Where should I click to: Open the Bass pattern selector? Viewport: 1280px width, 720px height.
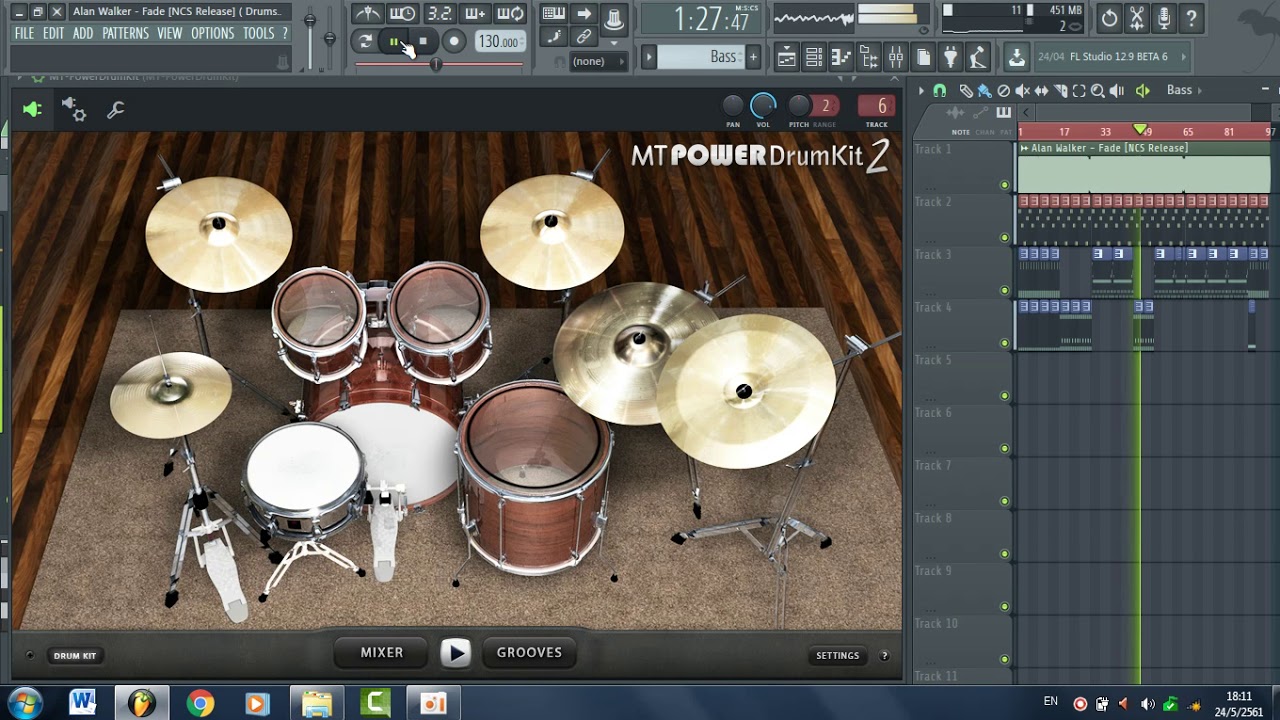point(702,57)
